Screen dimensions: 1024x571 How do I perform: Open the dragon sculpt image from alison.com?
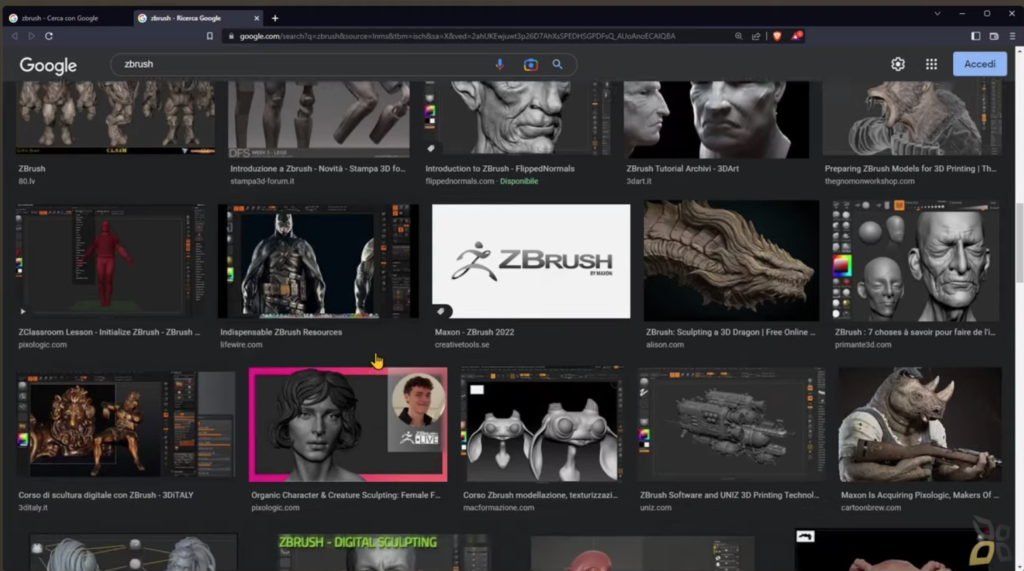tap(731, 261)
